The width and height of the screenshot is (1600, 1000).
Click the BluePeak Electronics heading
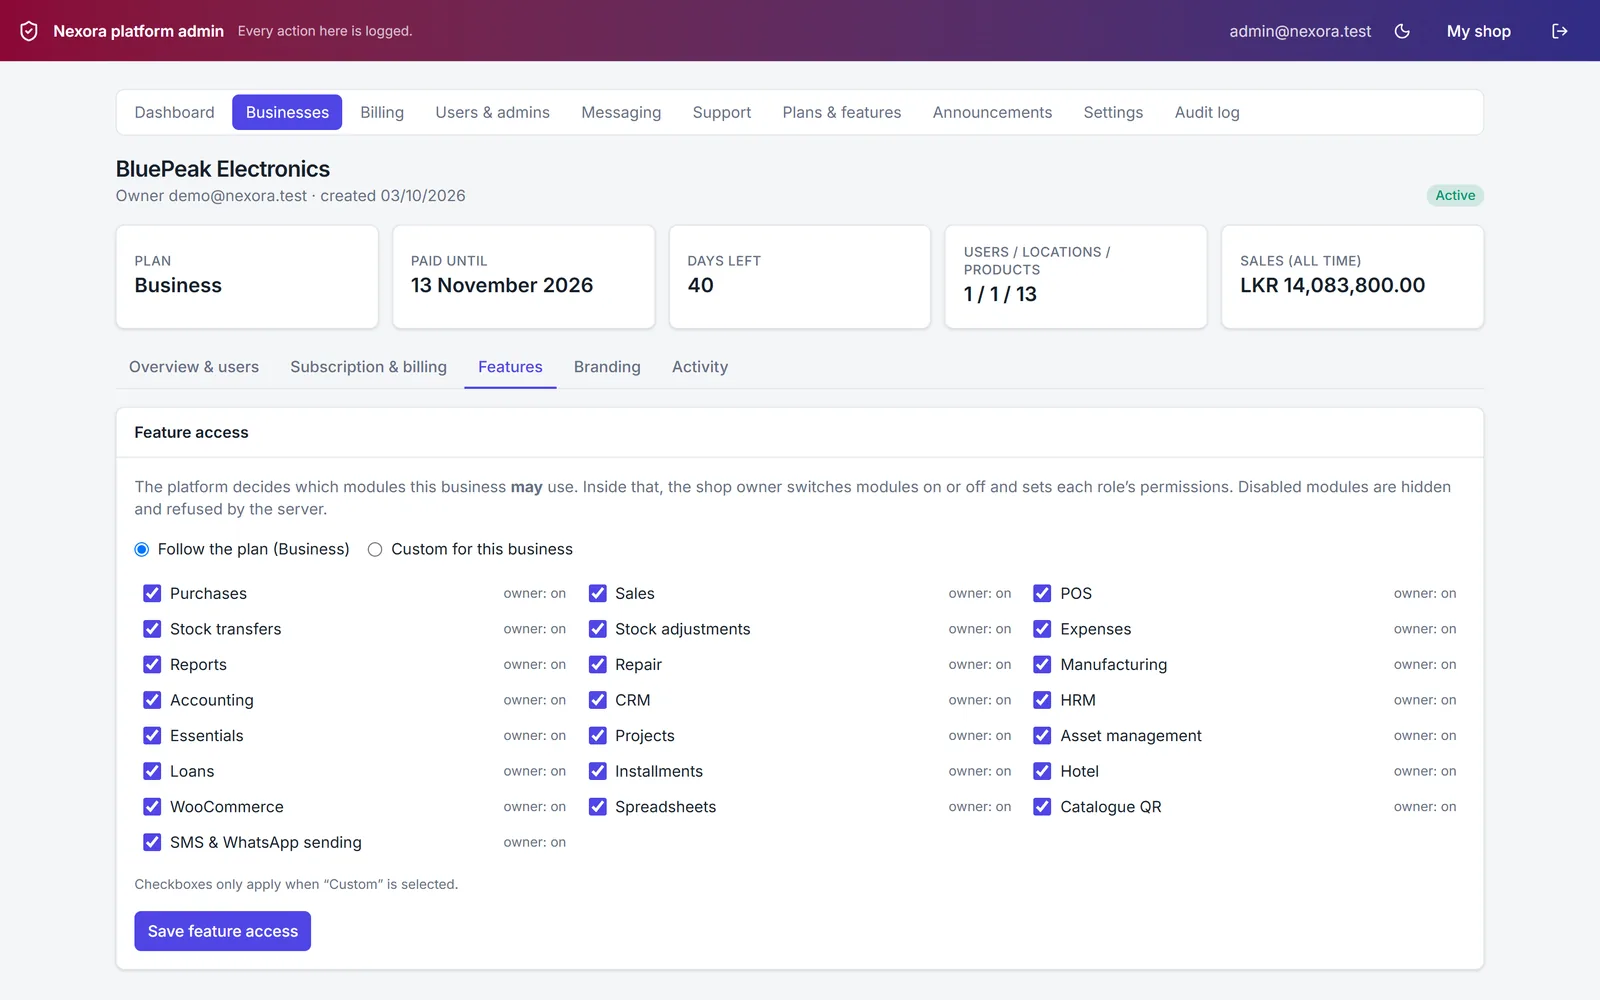[x=223, y=169]
